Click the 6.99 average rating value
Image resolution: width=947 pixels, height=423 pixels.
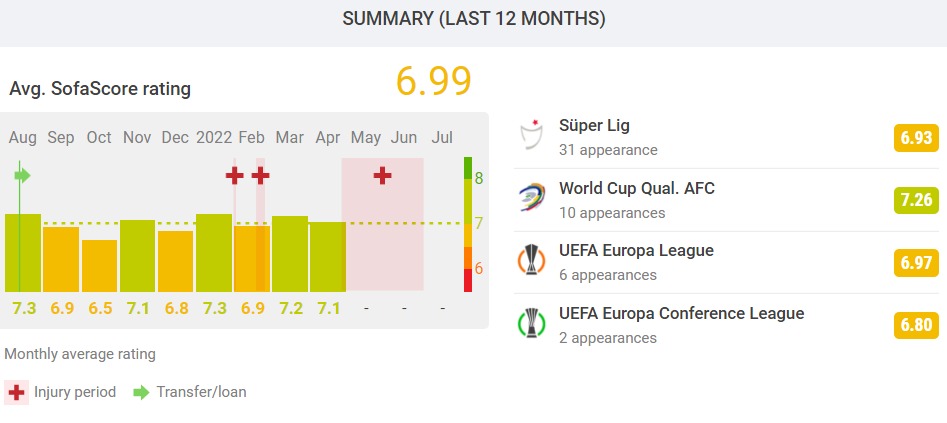(433, 82)
